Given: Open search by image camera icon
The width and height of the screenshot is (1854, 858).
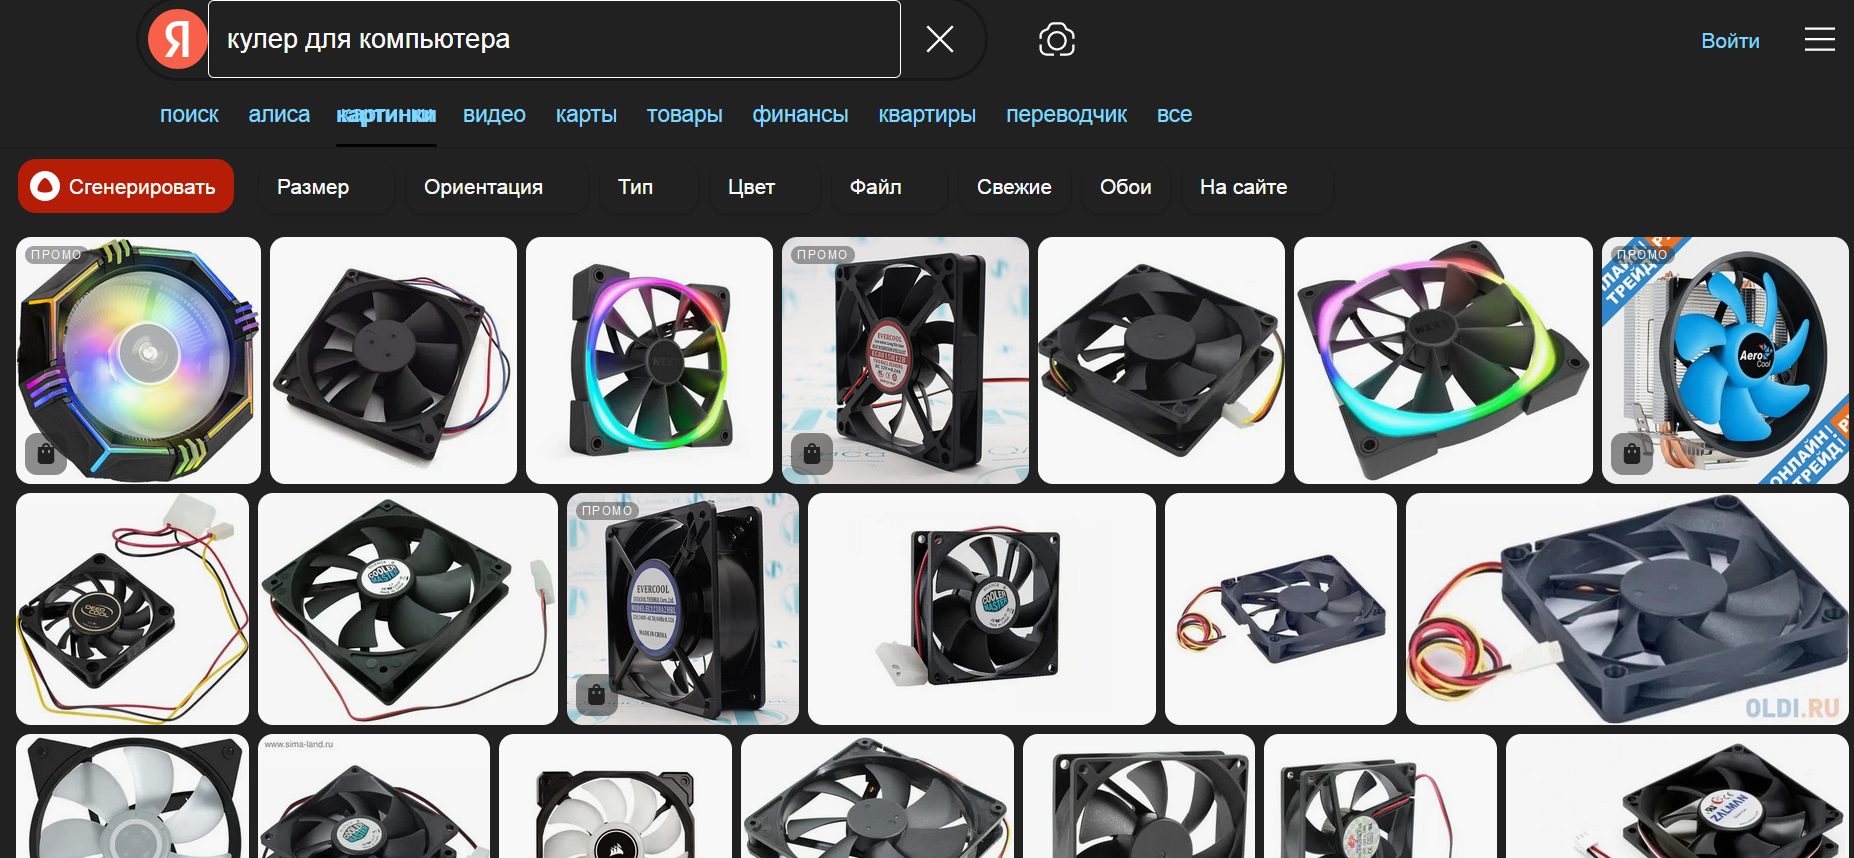Looking at the screenshot, I should pos(1057,40).
